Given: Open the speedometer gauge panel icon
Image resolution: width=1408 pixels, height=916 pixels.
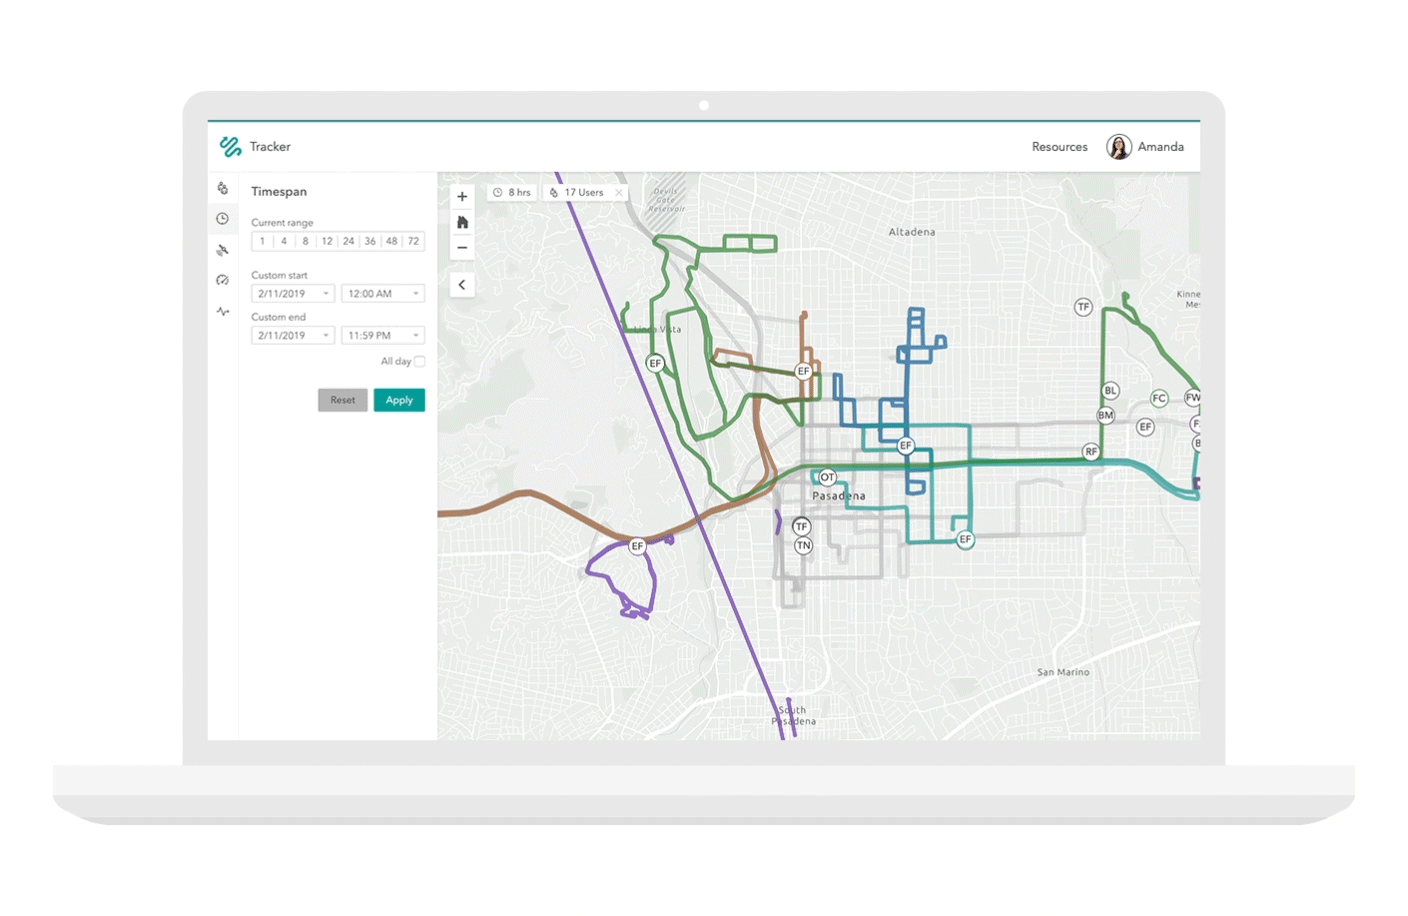Looking at the screenshot, I should (222, 280).
